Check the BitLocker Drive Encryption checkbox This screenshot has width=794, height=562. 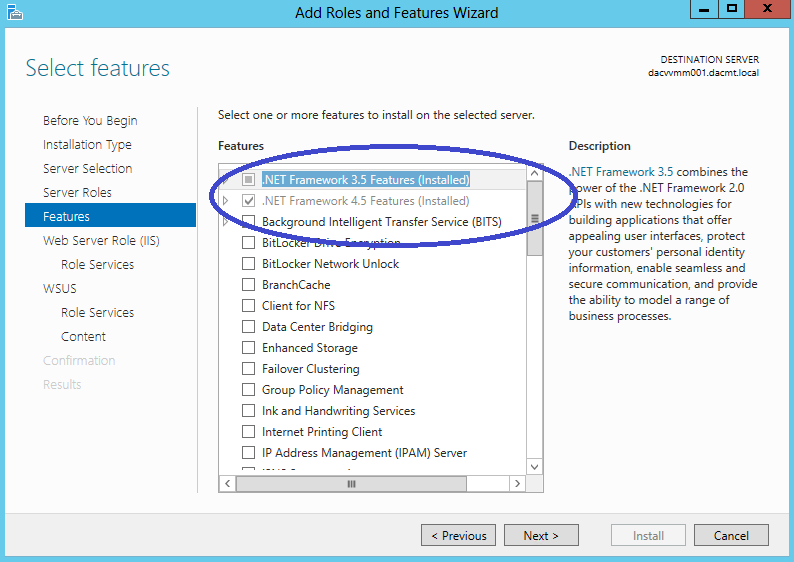point(248,243)
